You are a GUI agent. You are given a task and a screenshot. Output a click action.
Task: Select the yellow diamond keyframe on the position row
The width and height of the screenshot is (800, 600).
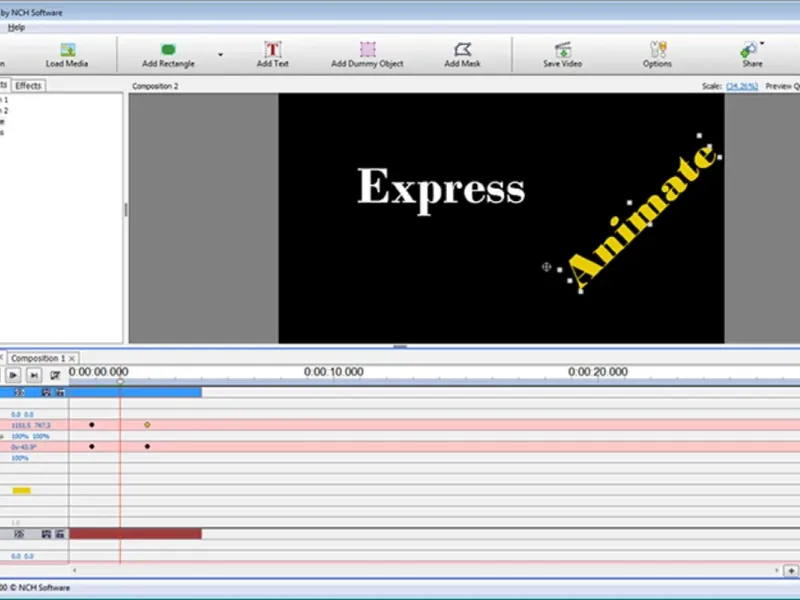[x=147, y=424]
